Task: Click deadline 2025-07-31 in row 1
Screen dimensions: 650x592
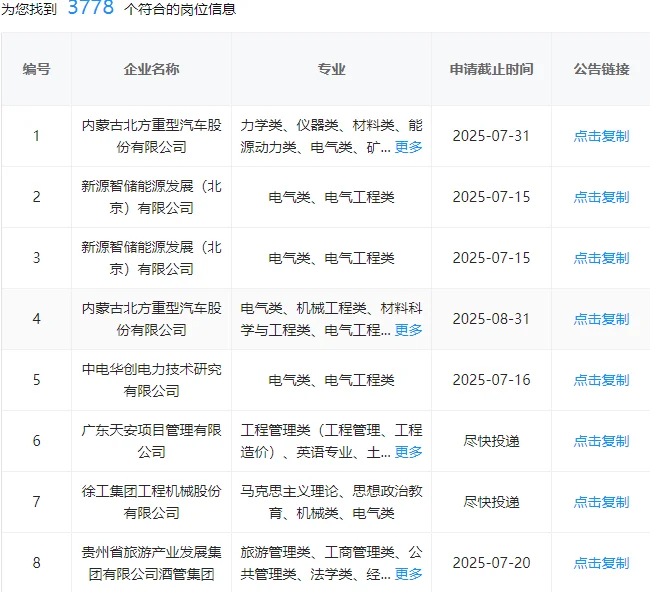Action: coord(491,136)
